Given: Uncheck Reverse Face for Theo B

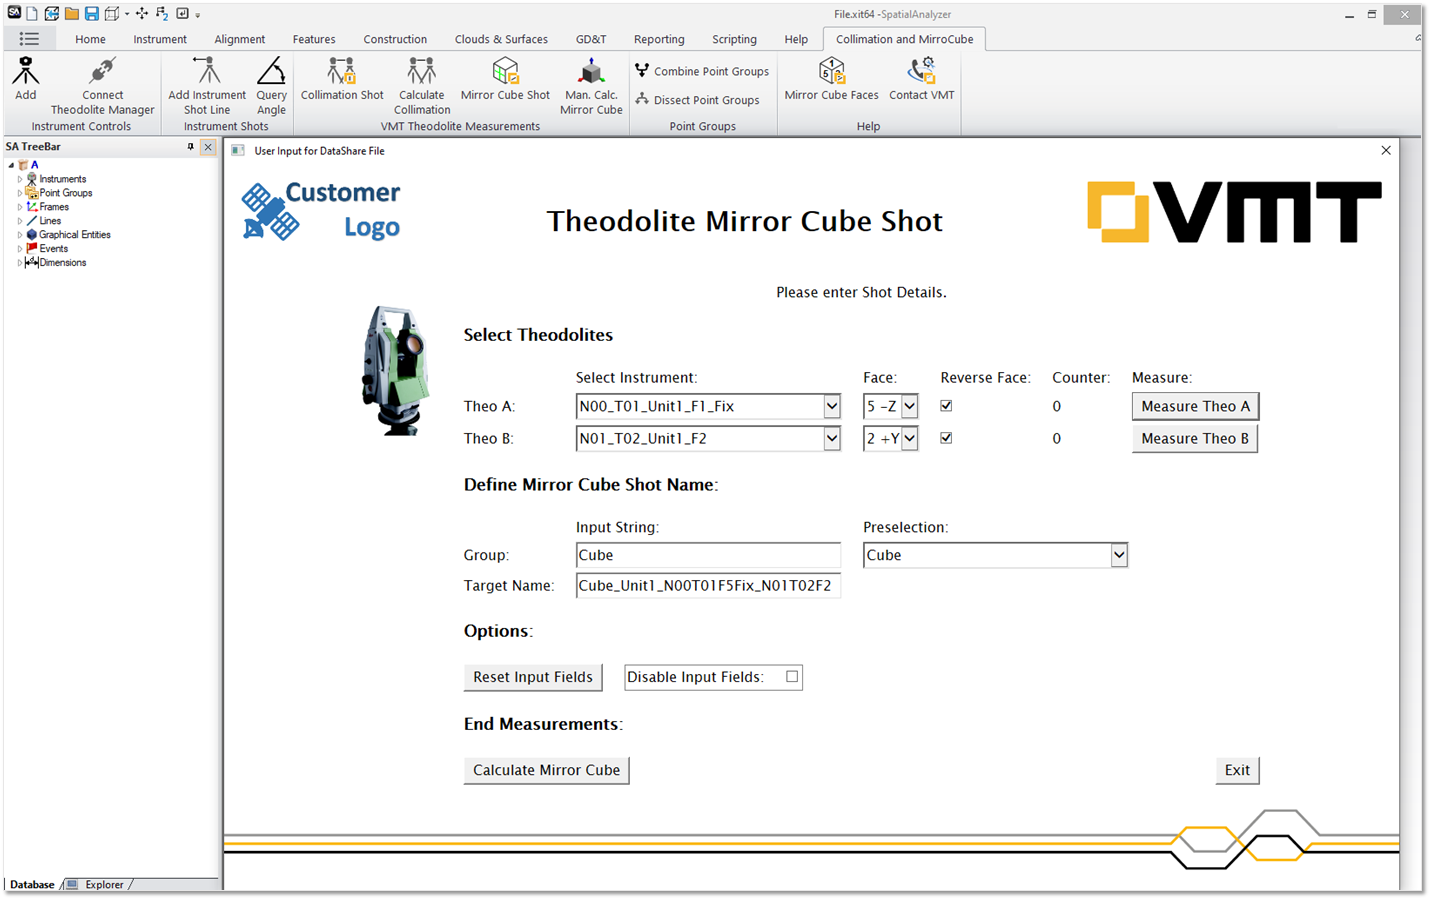Looking at the screenshot, I should 946,437.
